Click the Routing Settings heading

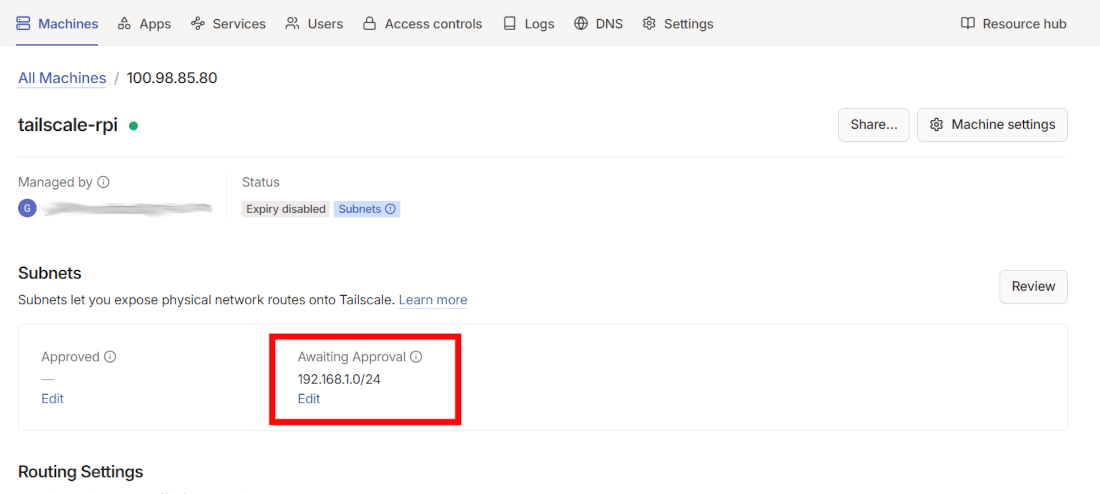click(81, 472)
